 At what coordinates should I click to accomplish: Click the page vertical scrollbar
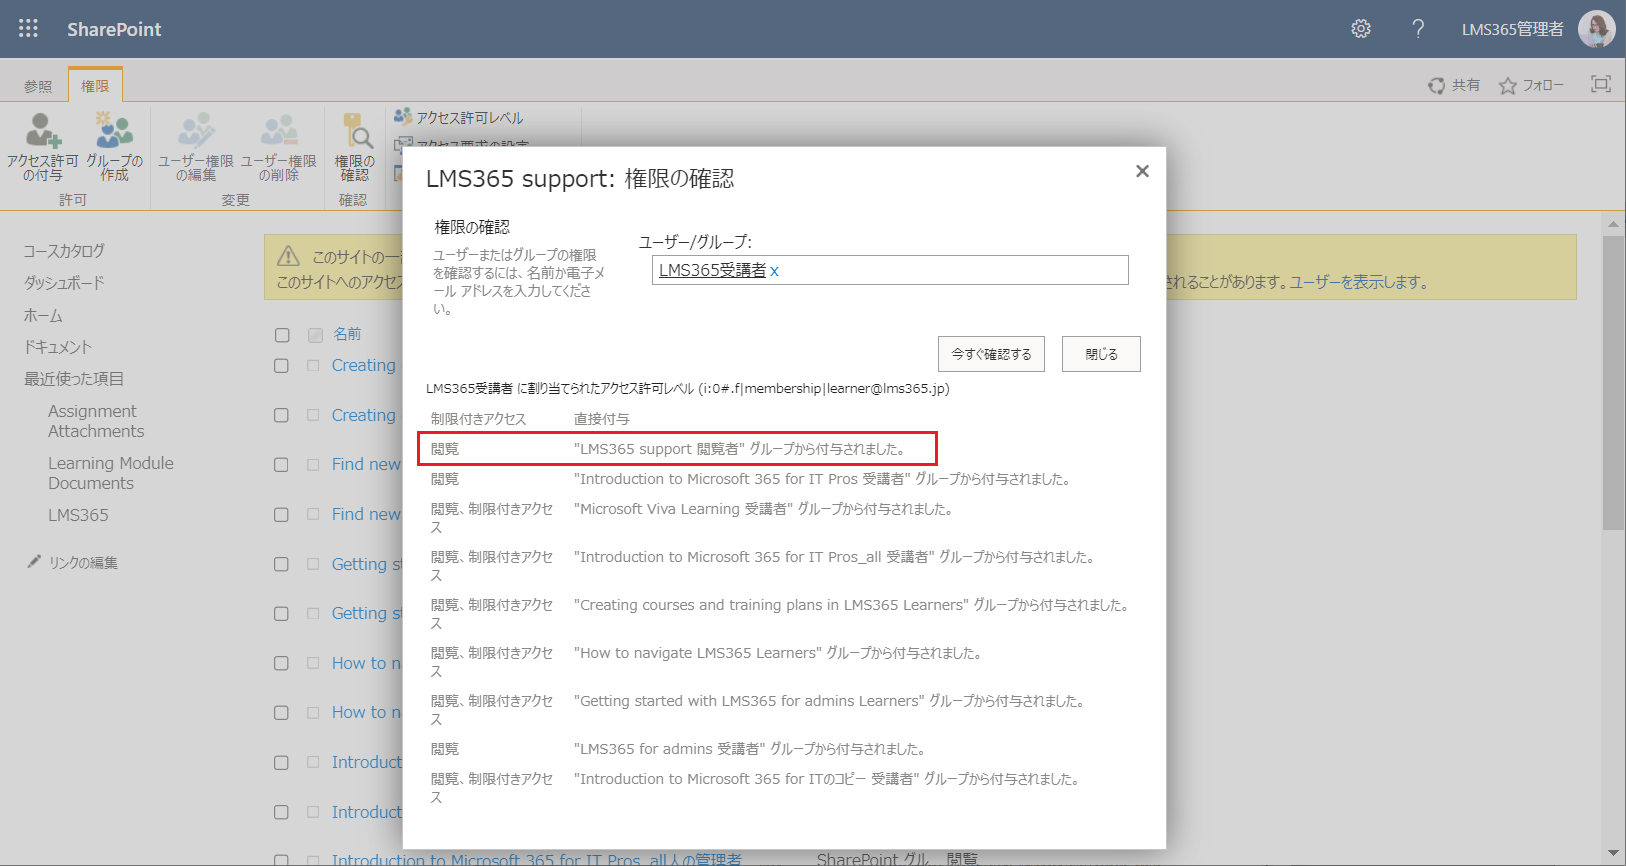1613,384
